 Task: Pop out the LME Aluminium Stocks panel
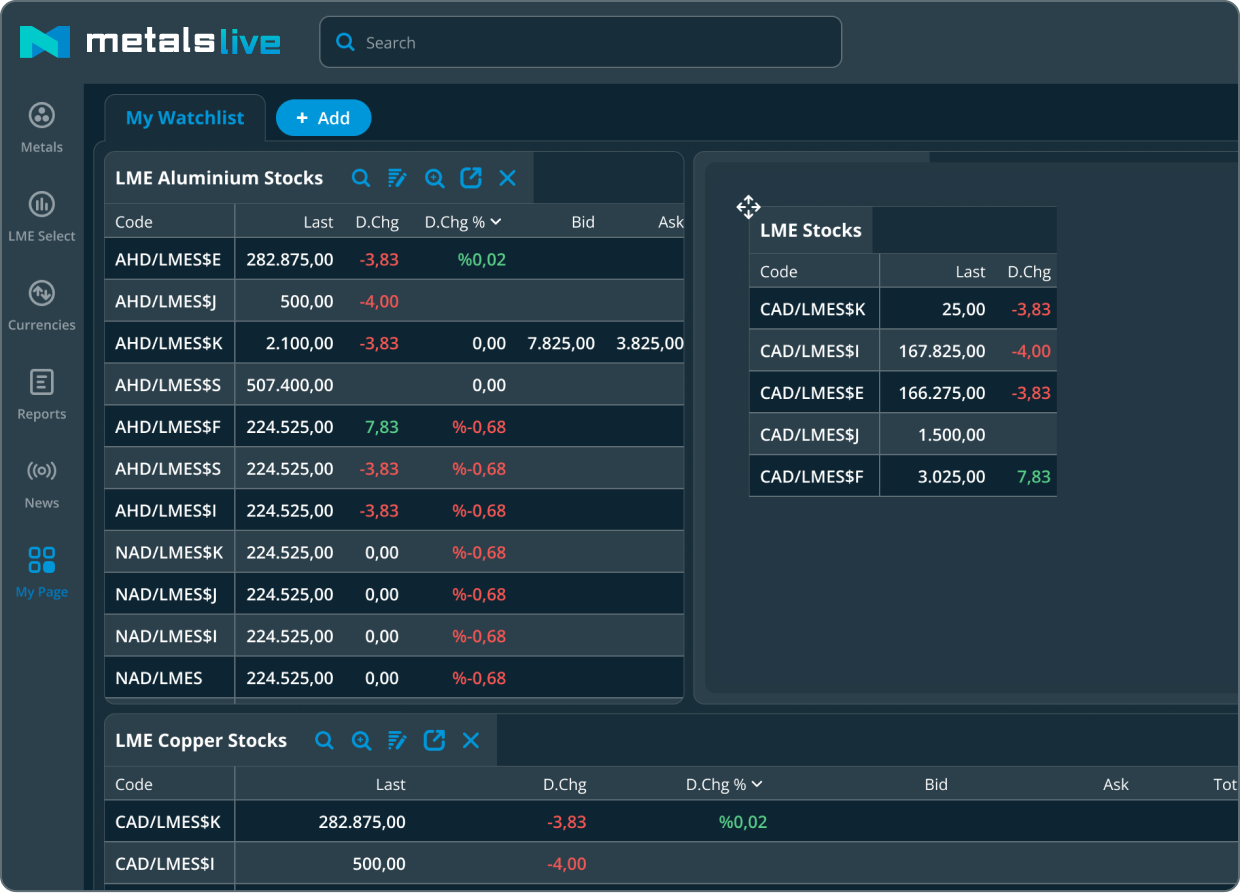coord(471,178)
